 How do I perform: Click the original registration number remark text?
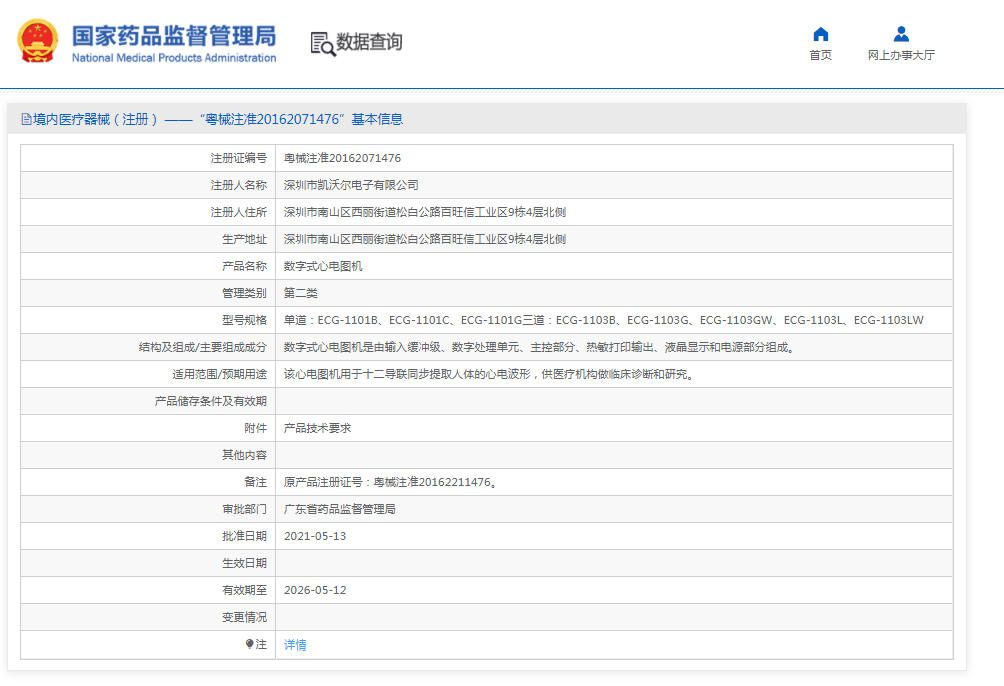point(390,482)
